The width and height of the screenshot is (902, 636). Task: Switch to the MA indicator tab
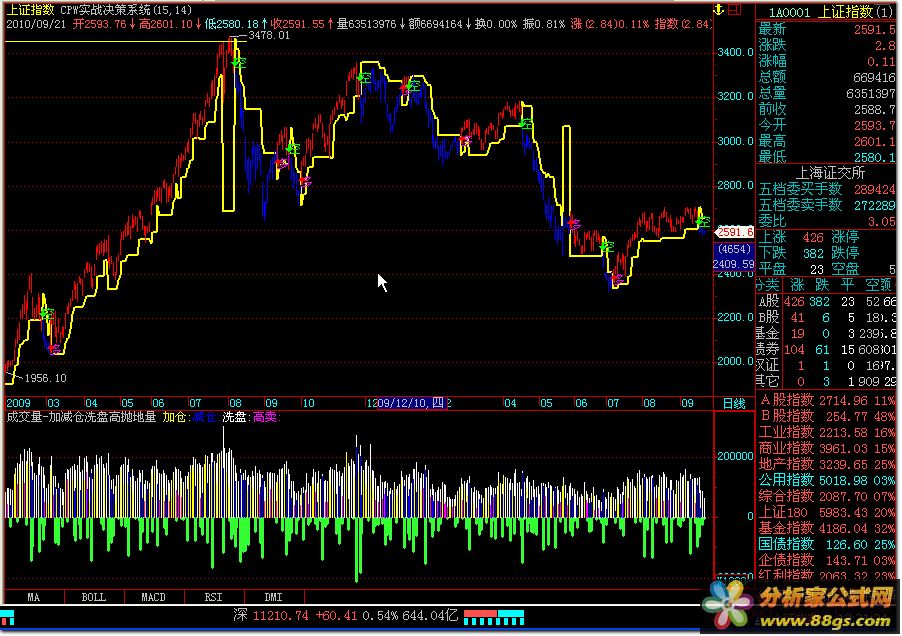[x=34, y=597]
